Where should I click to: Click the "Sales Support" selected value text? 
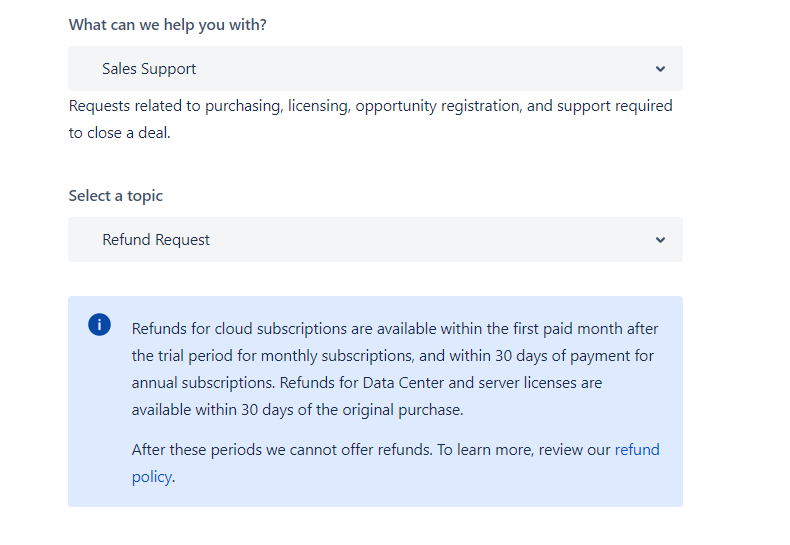click(149, 69)
